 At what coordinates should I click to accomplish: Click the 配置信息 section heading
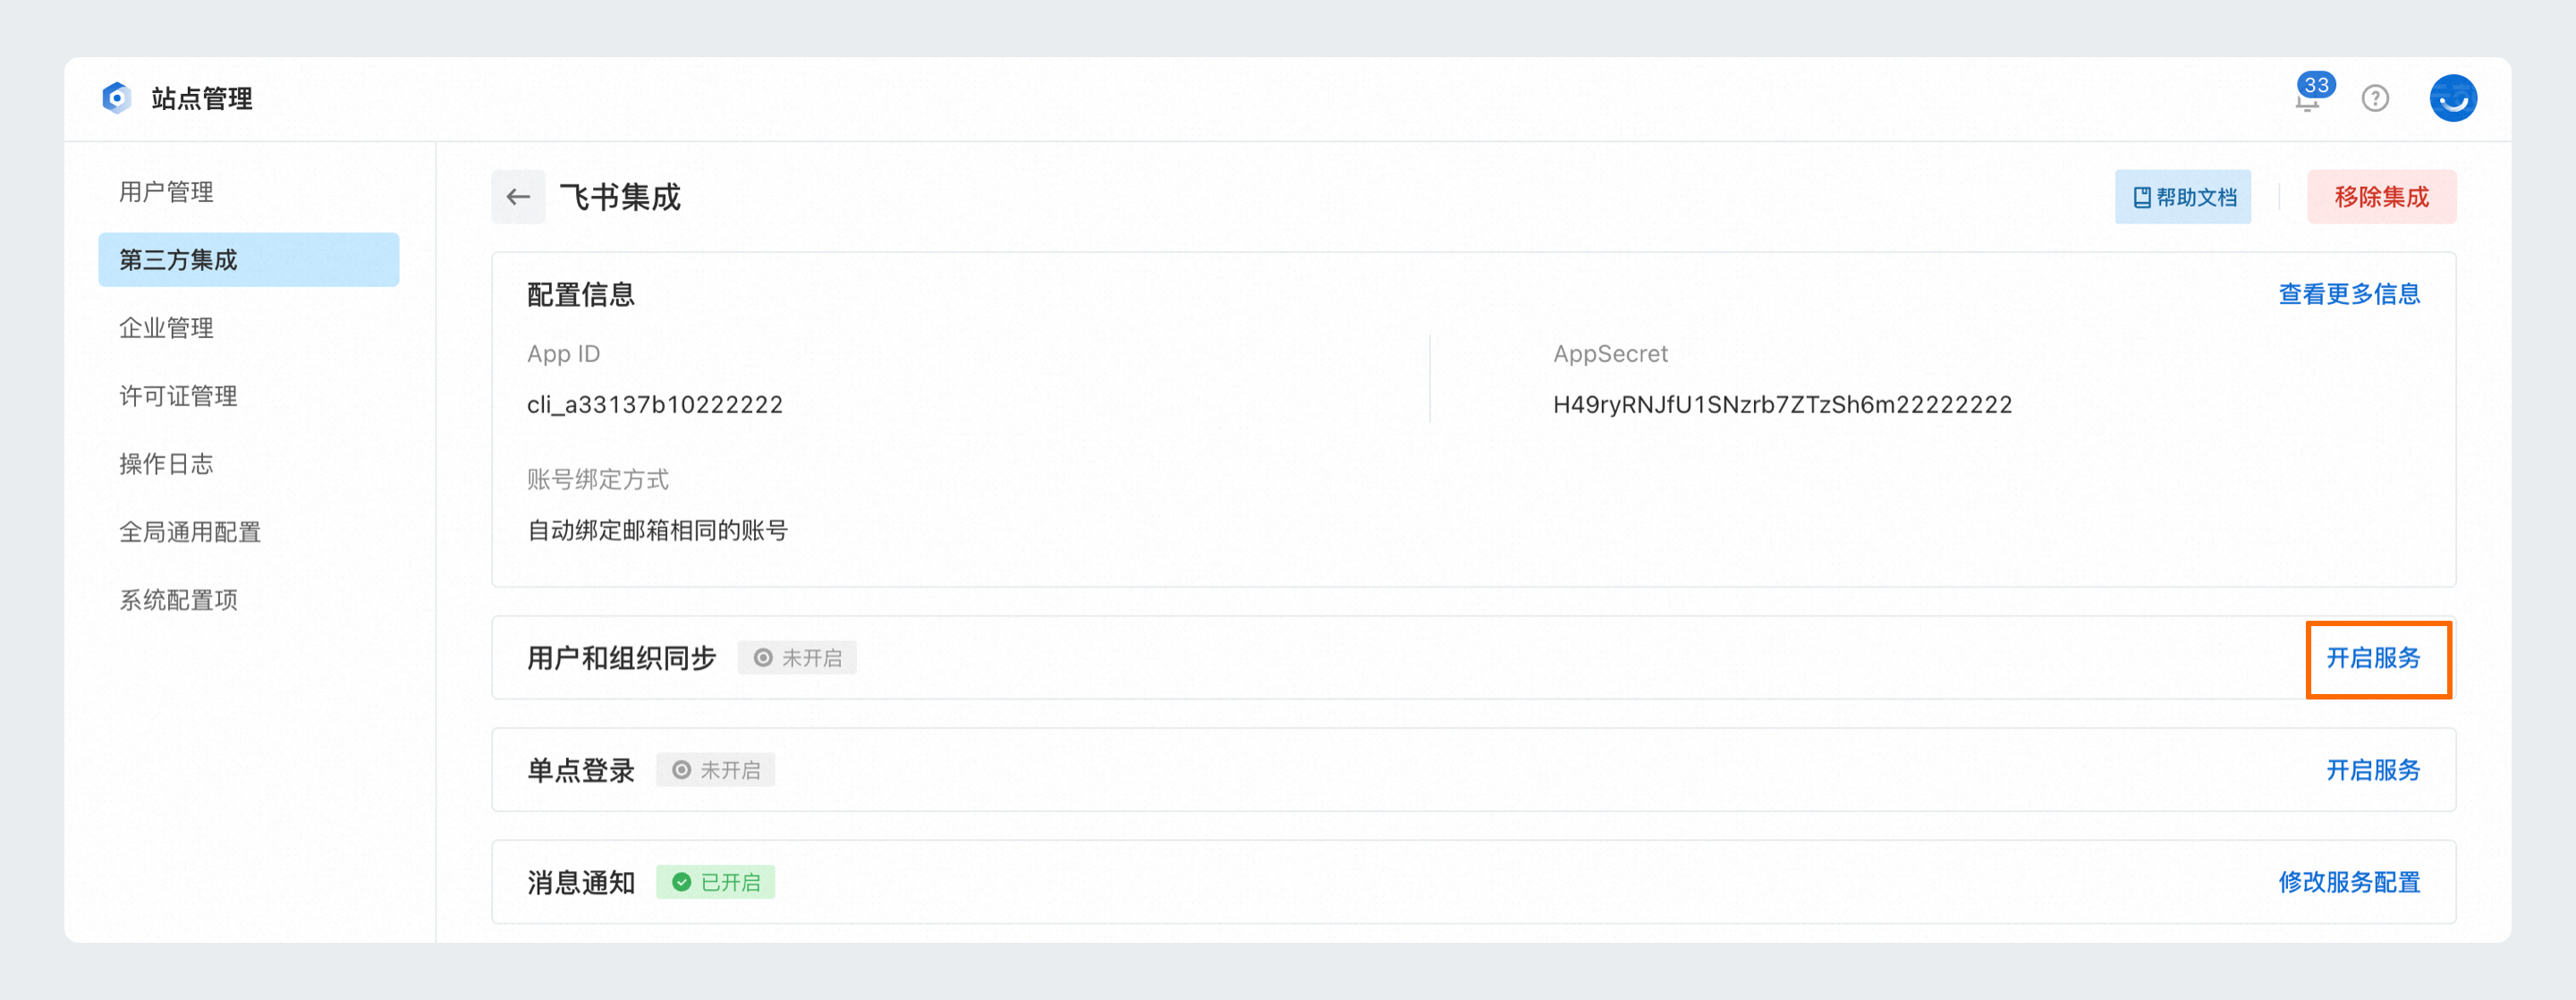tap(581, 294)
